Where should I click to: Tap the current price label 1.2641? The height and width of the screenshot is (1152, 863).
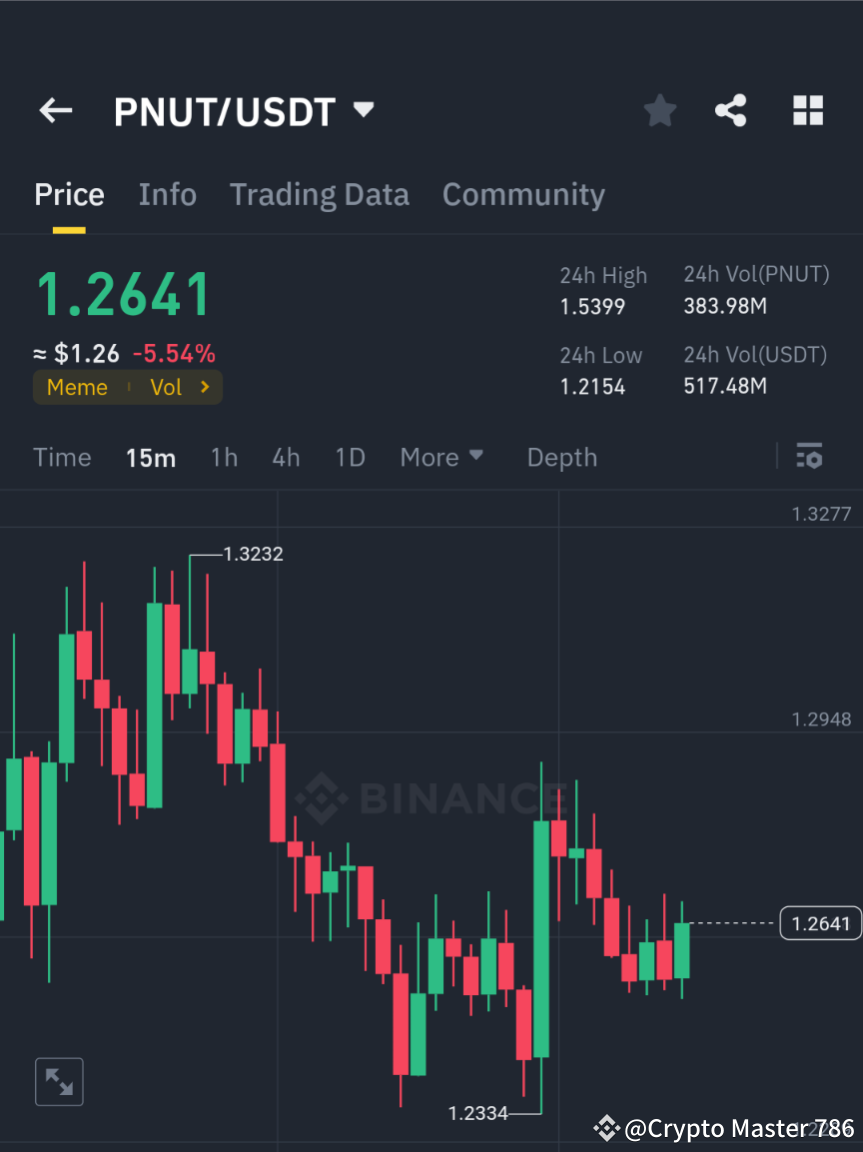tap(820, 923)
